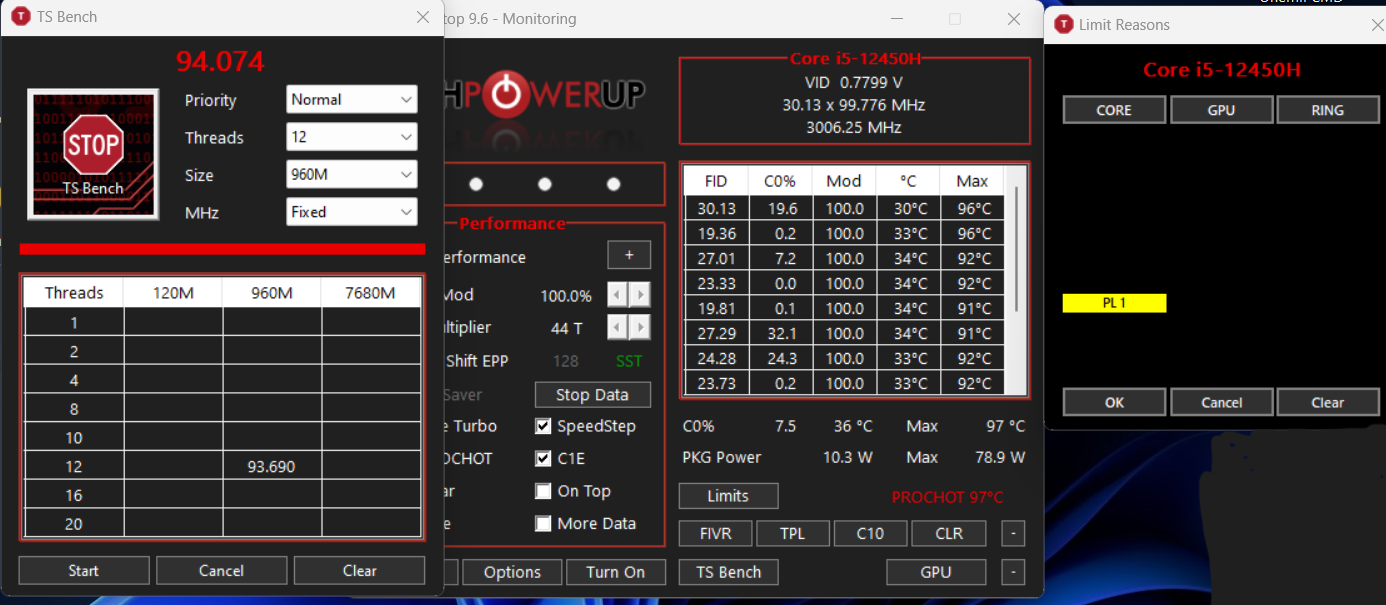The image size is (1386, 605).
Task: Click Clear in TS Bench window
Action: click(x=360, y=570)
